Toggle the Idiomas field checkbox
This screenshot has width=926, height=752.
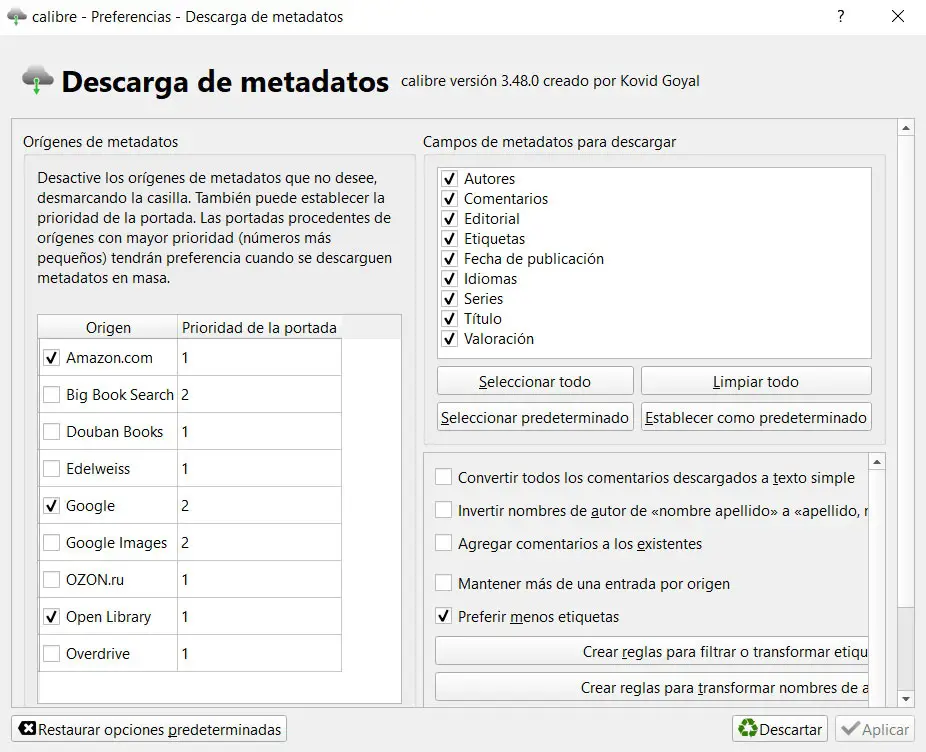tap(449, 279)
